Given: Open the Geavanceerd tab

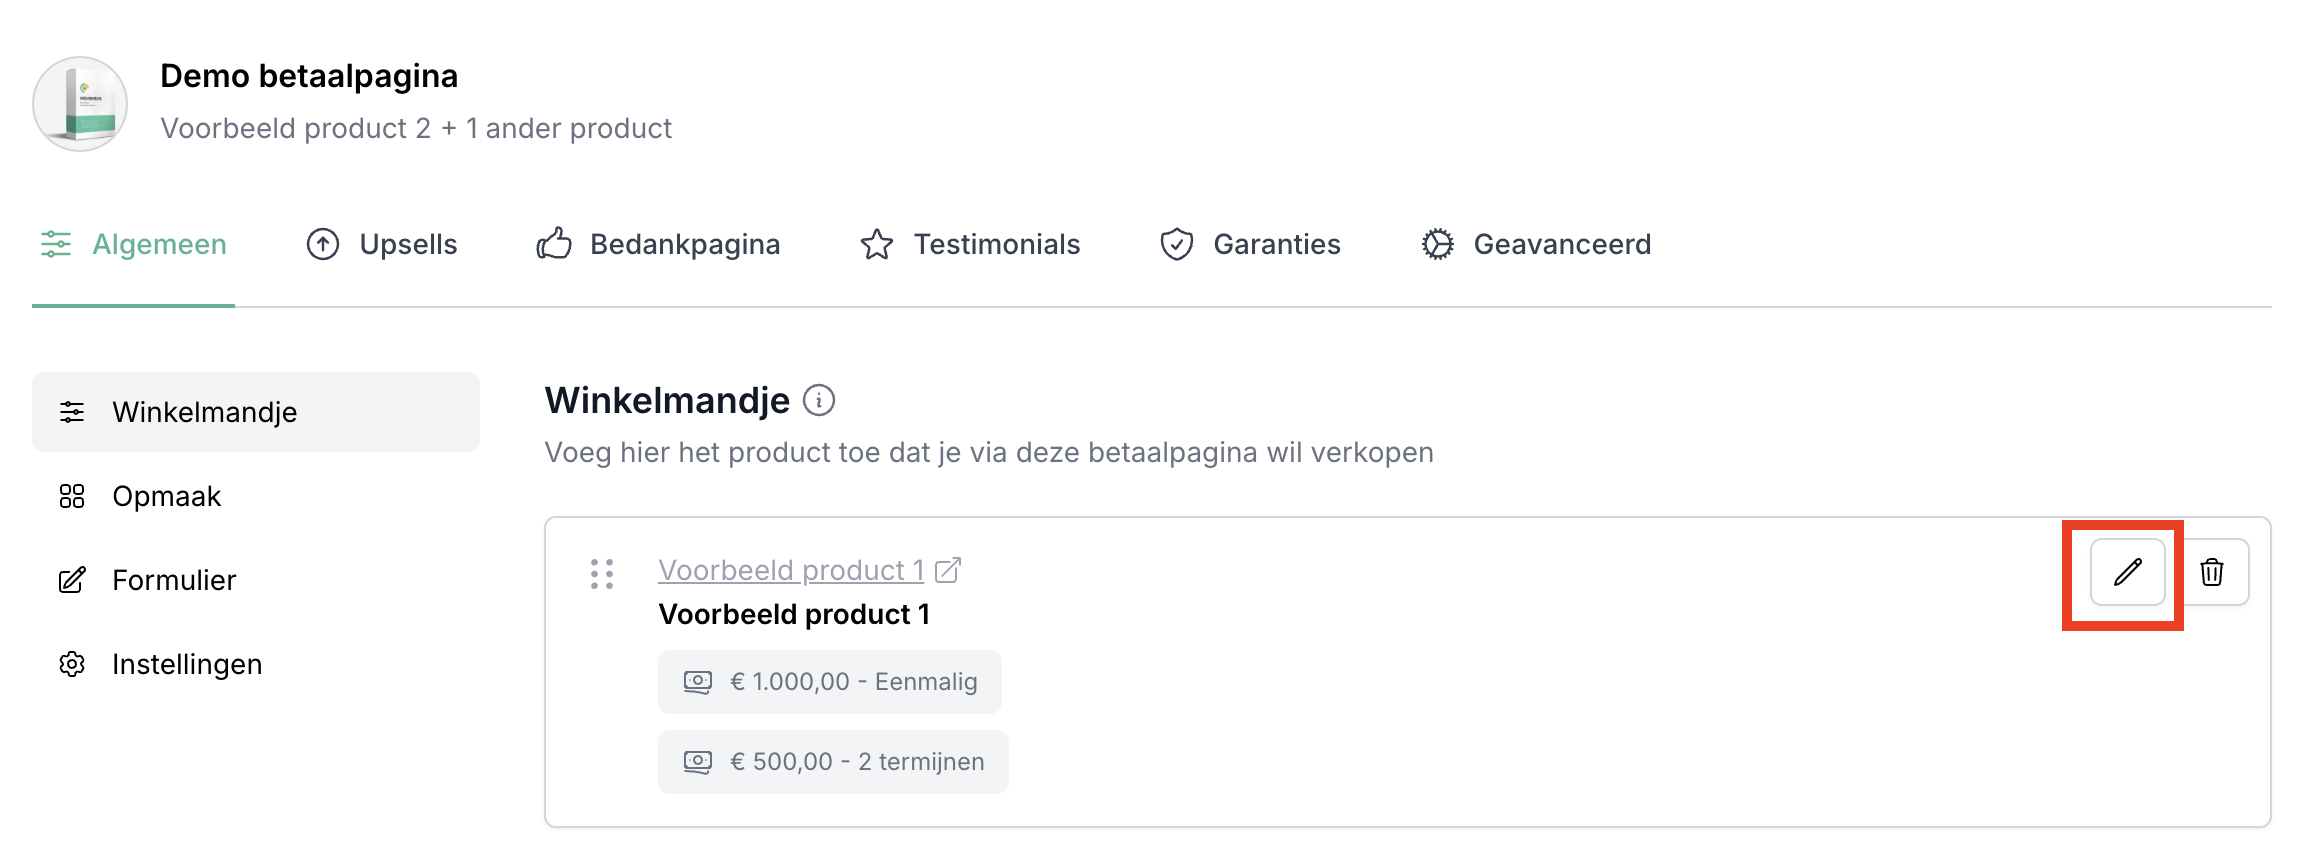Looking at the screenshot, I should (x=1536, y=244).
